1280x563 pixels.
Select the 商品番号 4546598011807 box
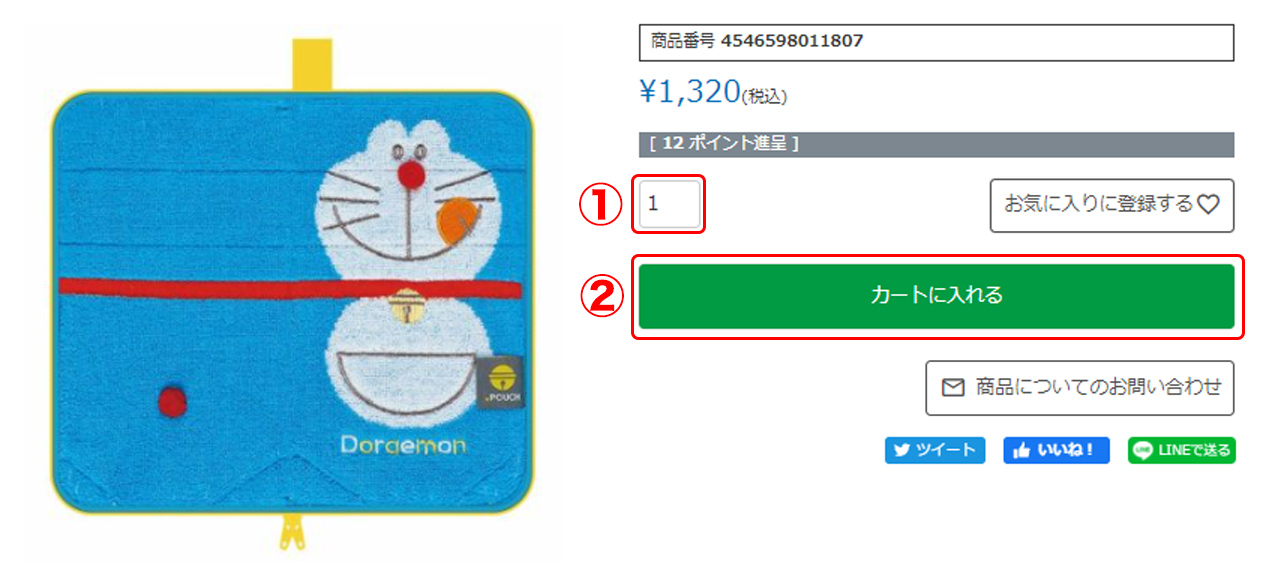coord(936,42)
